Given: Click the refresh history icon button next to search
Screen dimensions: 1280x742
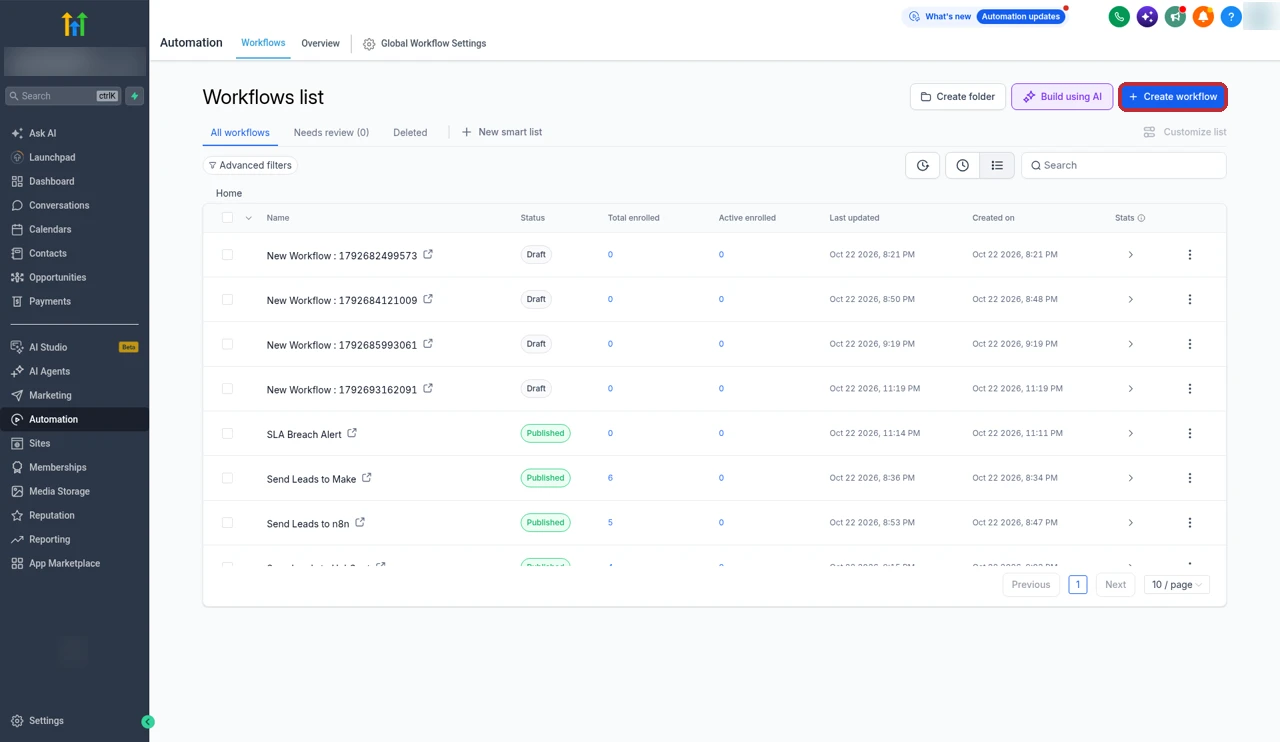Looking at the screenshot, I should 922,165.
